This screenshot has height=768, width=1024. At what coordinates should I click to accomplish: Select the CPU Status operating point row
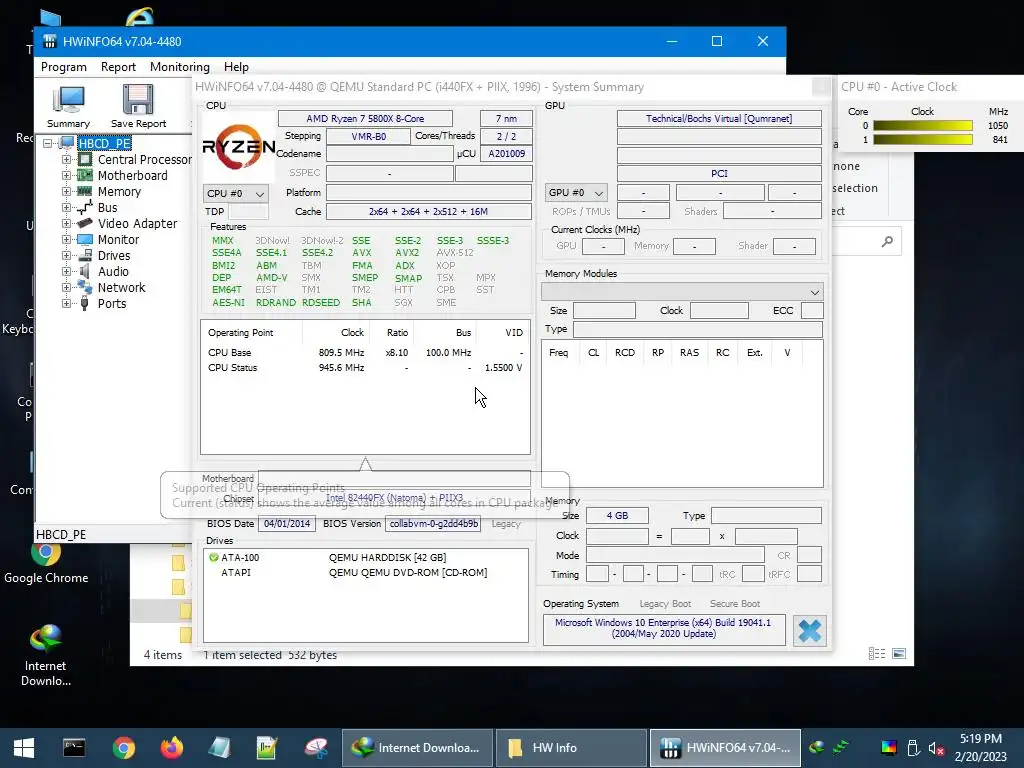click(365, 368)
